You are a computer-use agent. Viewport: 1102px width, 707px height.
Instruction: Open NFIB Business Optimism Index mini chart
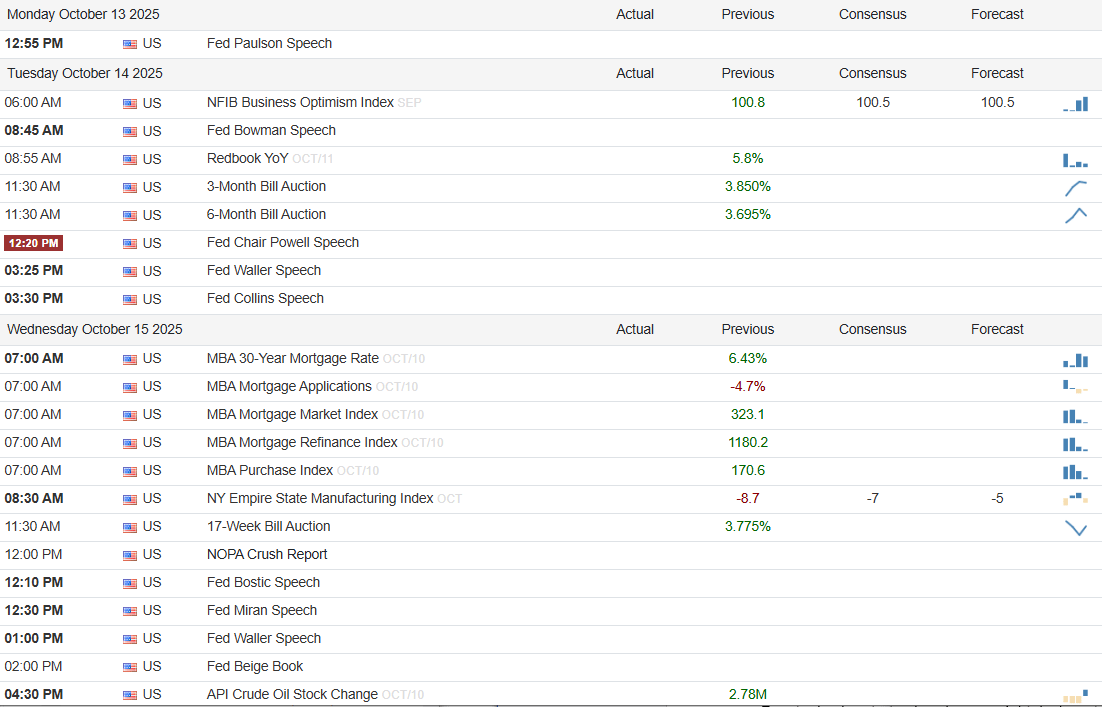click(1075, 104)
